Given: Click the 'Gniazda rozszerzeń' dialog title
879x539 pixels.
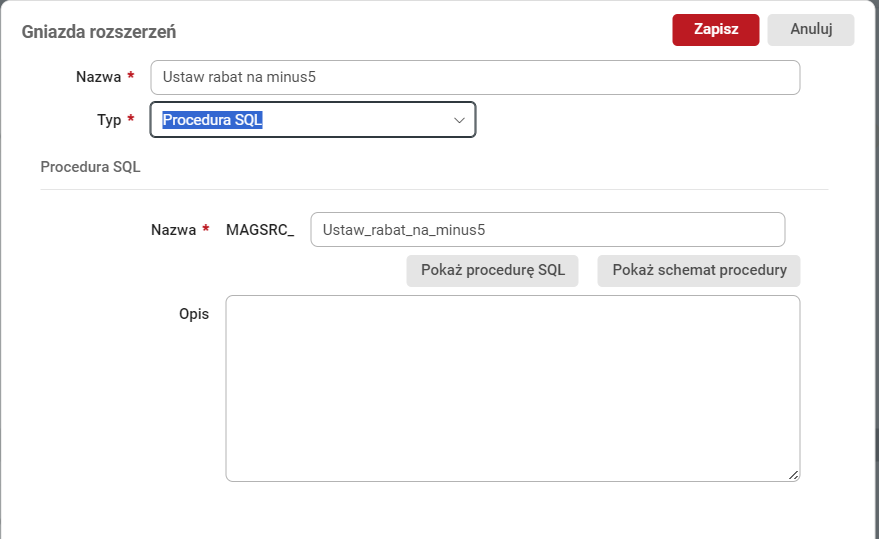Looking at the screenshot, I should 99,31.
